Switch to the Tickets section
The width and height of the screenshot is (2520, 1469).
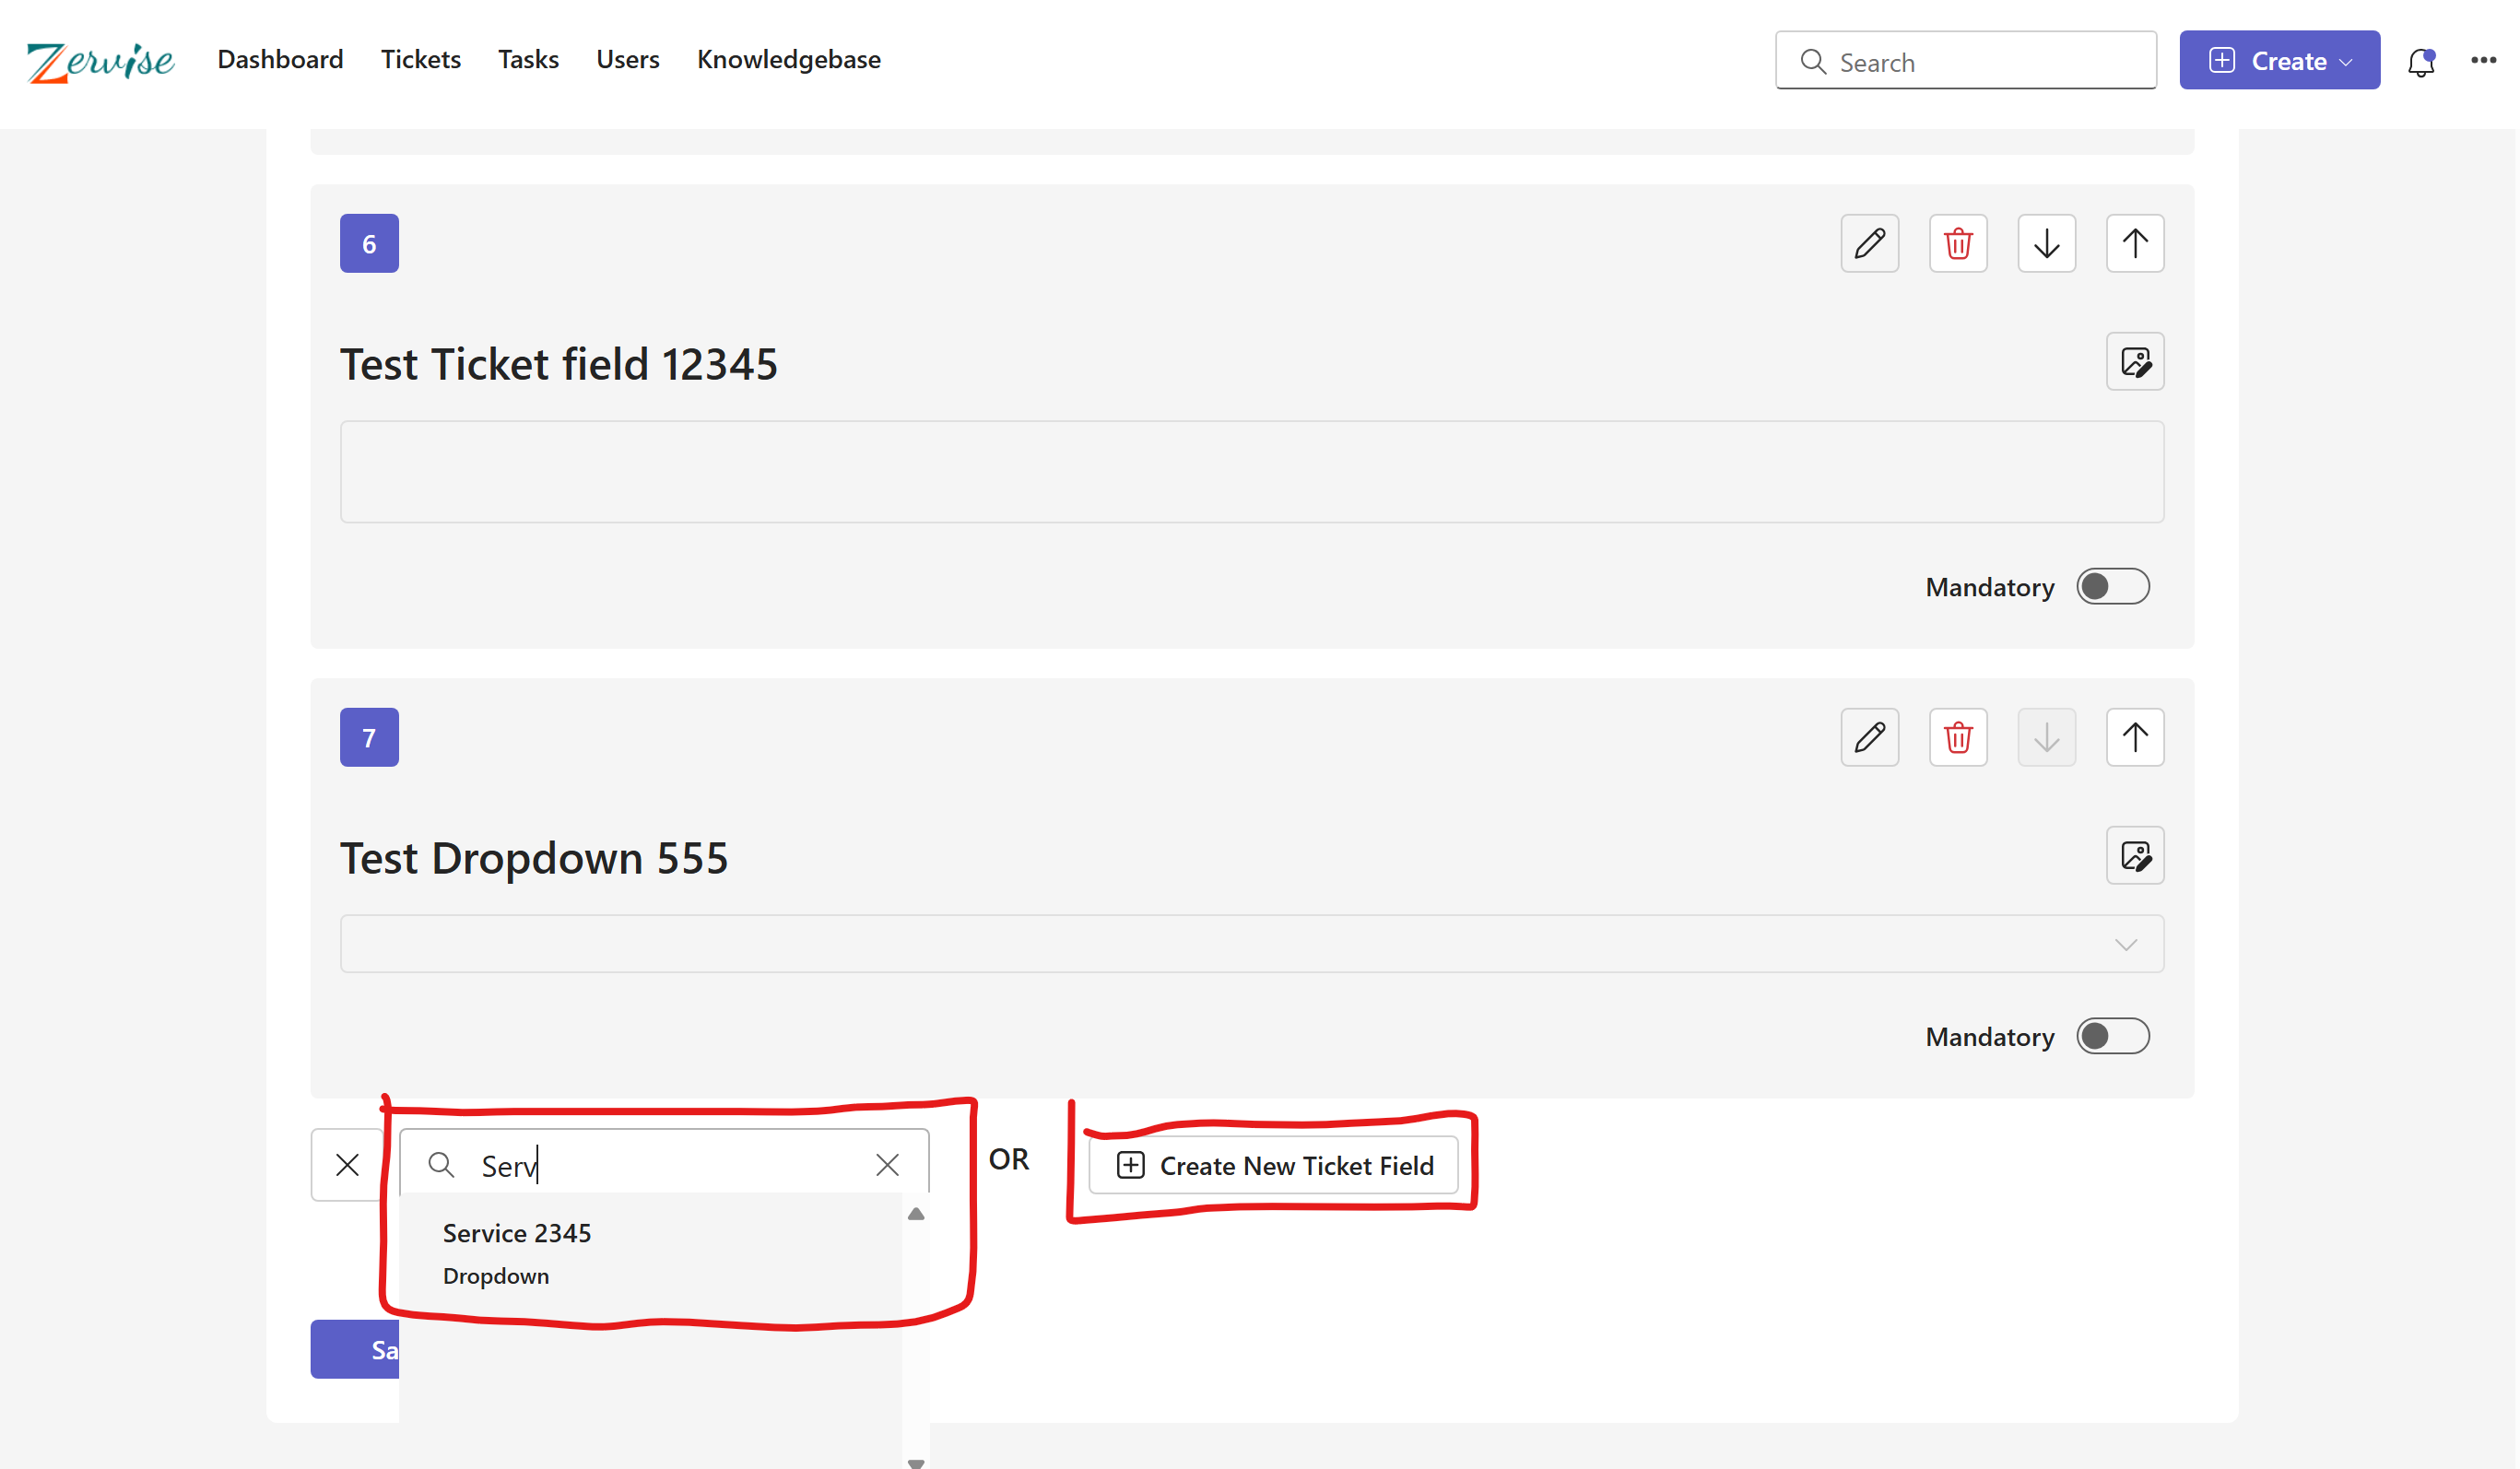(420, 59)
